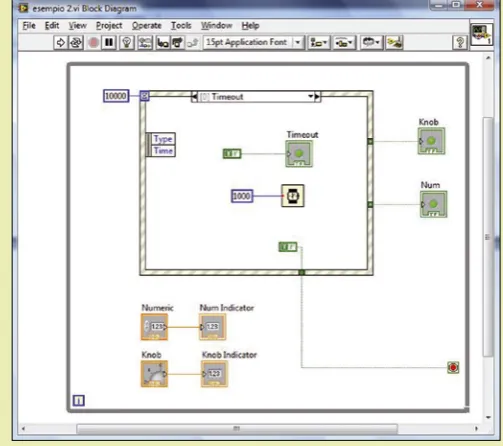Click the loop stop condition terminal
The image size is (503, 446).
click(x=453, y=368)
